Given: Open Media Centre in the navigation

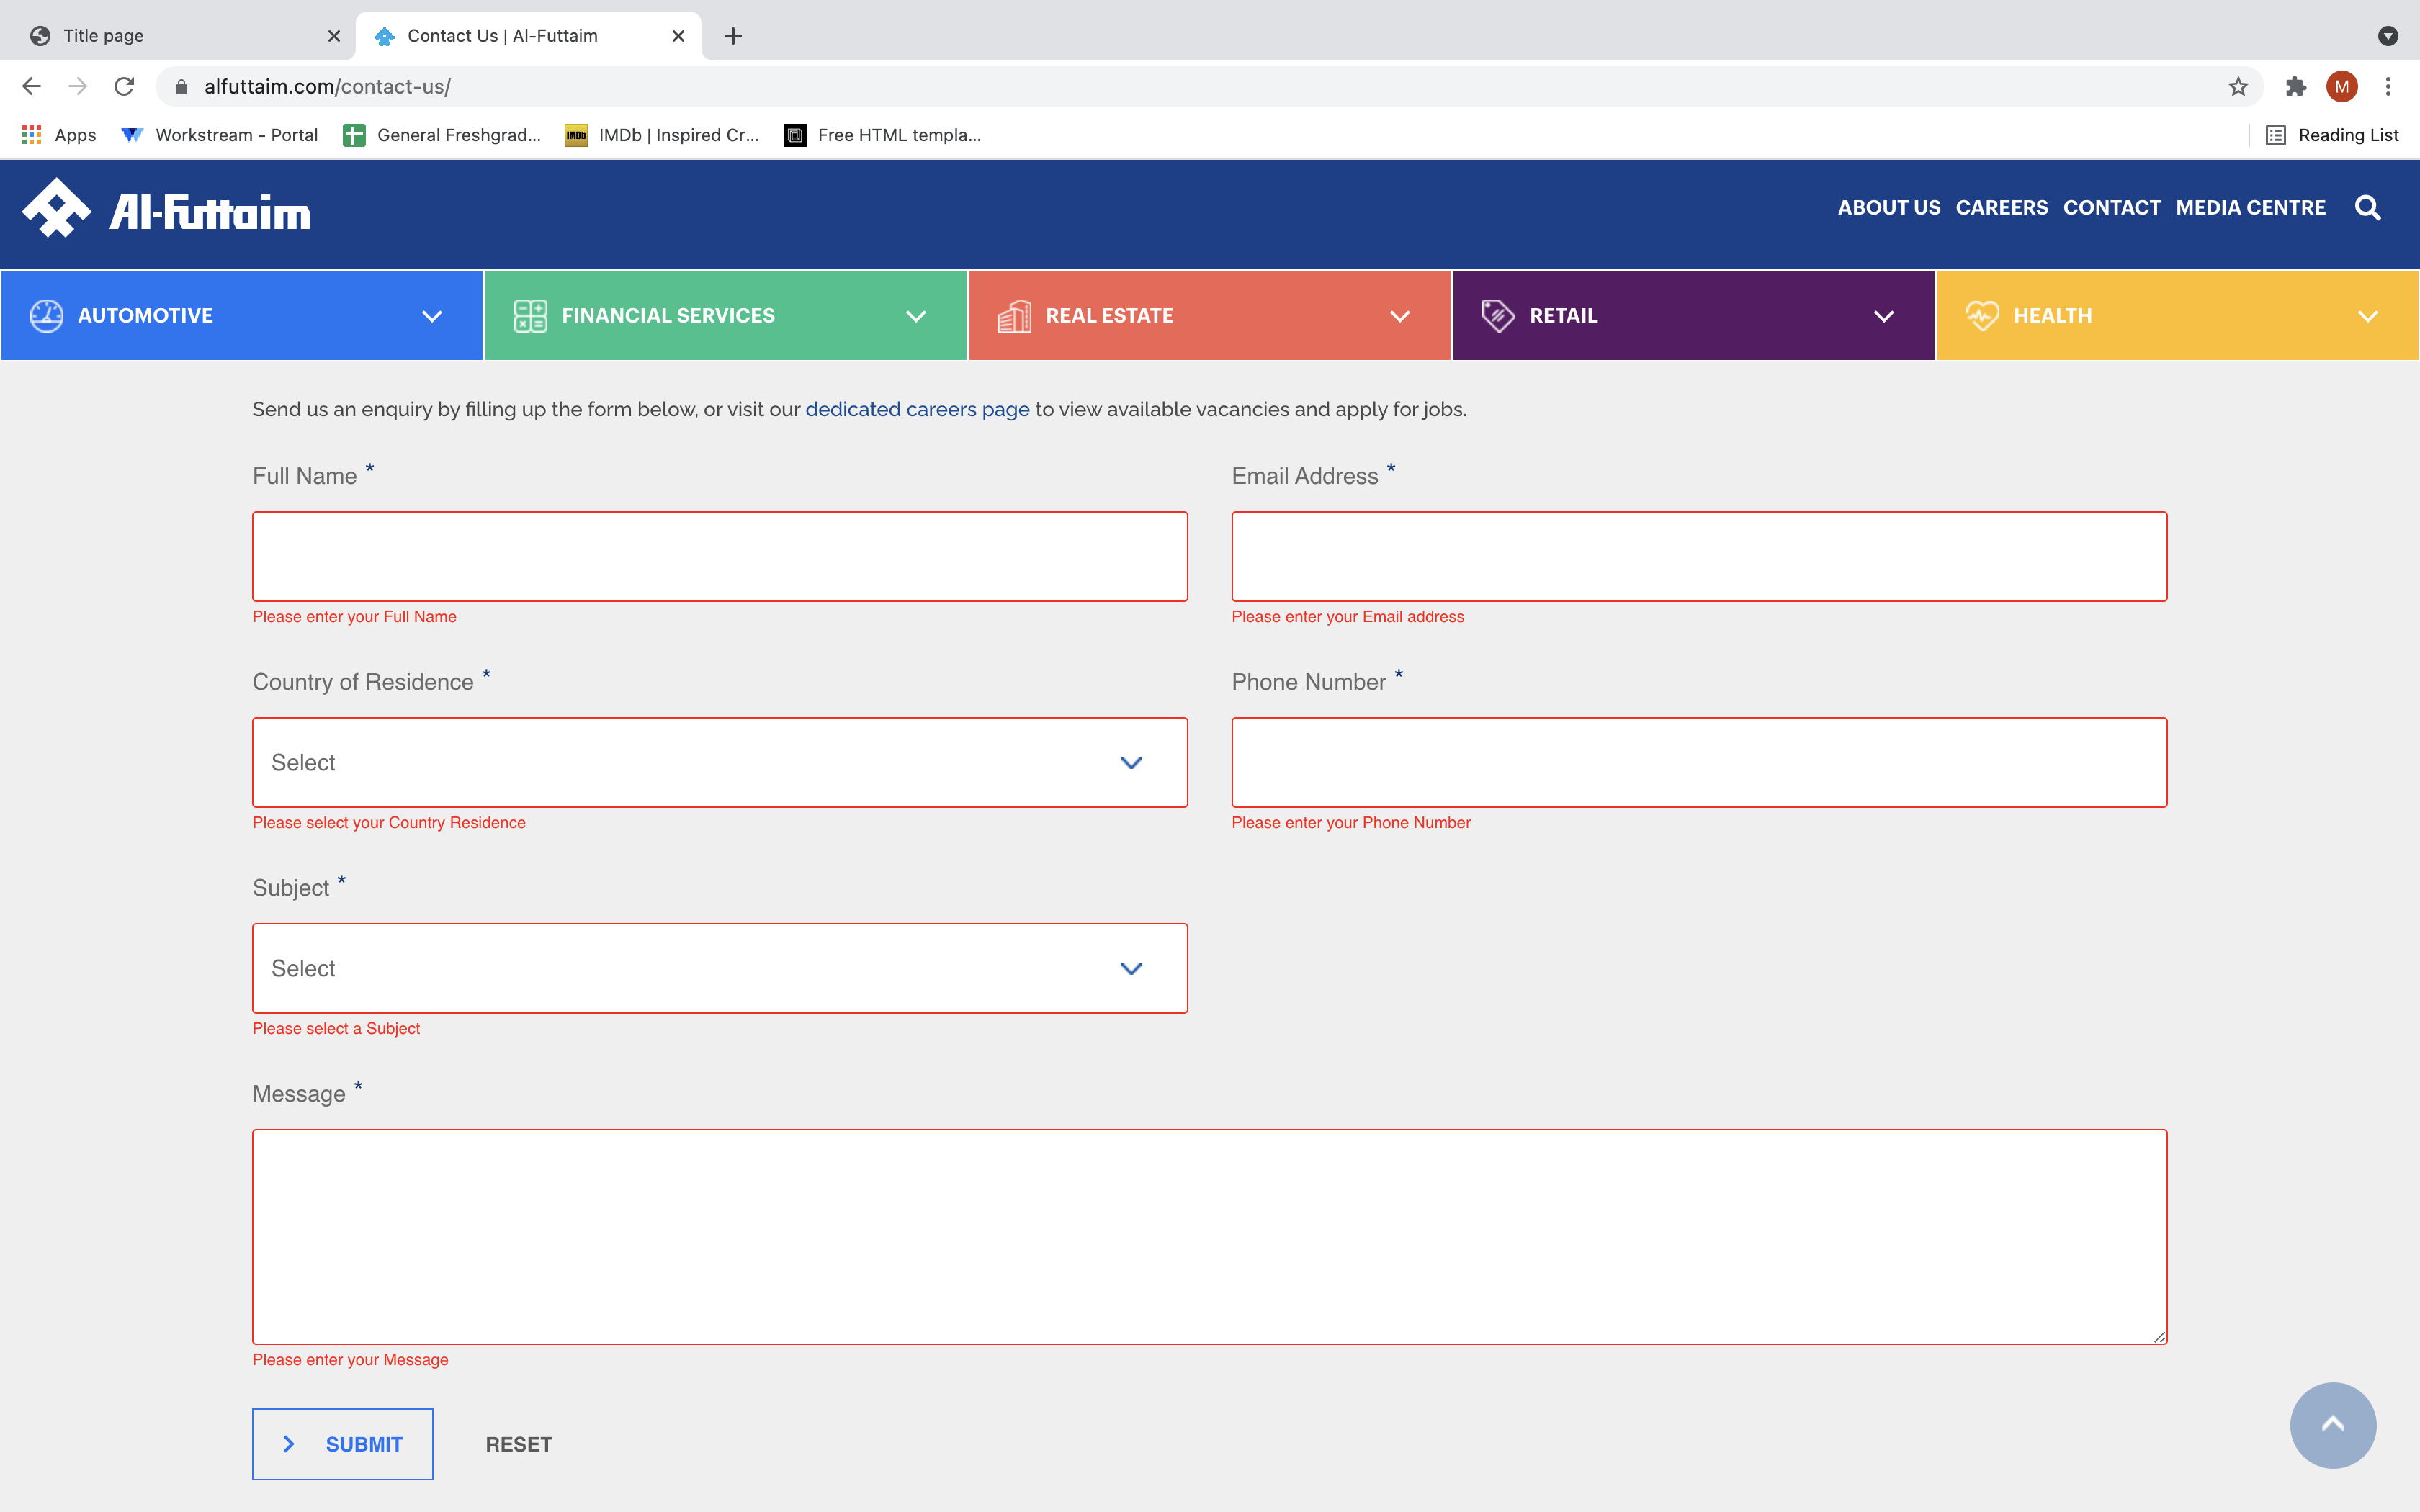Looking at the screenshot, I should (x=2250, y=208).
